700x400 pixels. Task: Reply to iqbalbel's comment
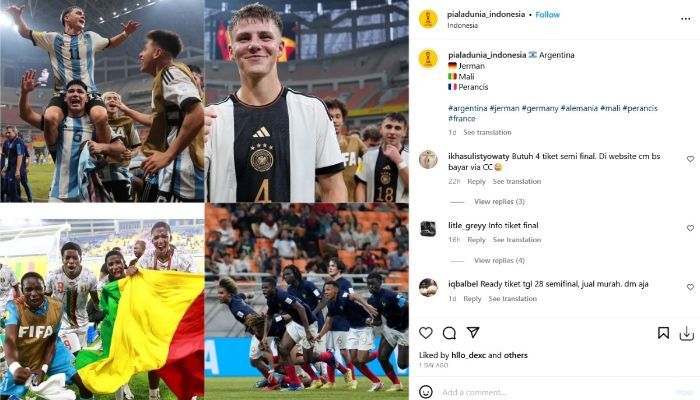[472, 299]
